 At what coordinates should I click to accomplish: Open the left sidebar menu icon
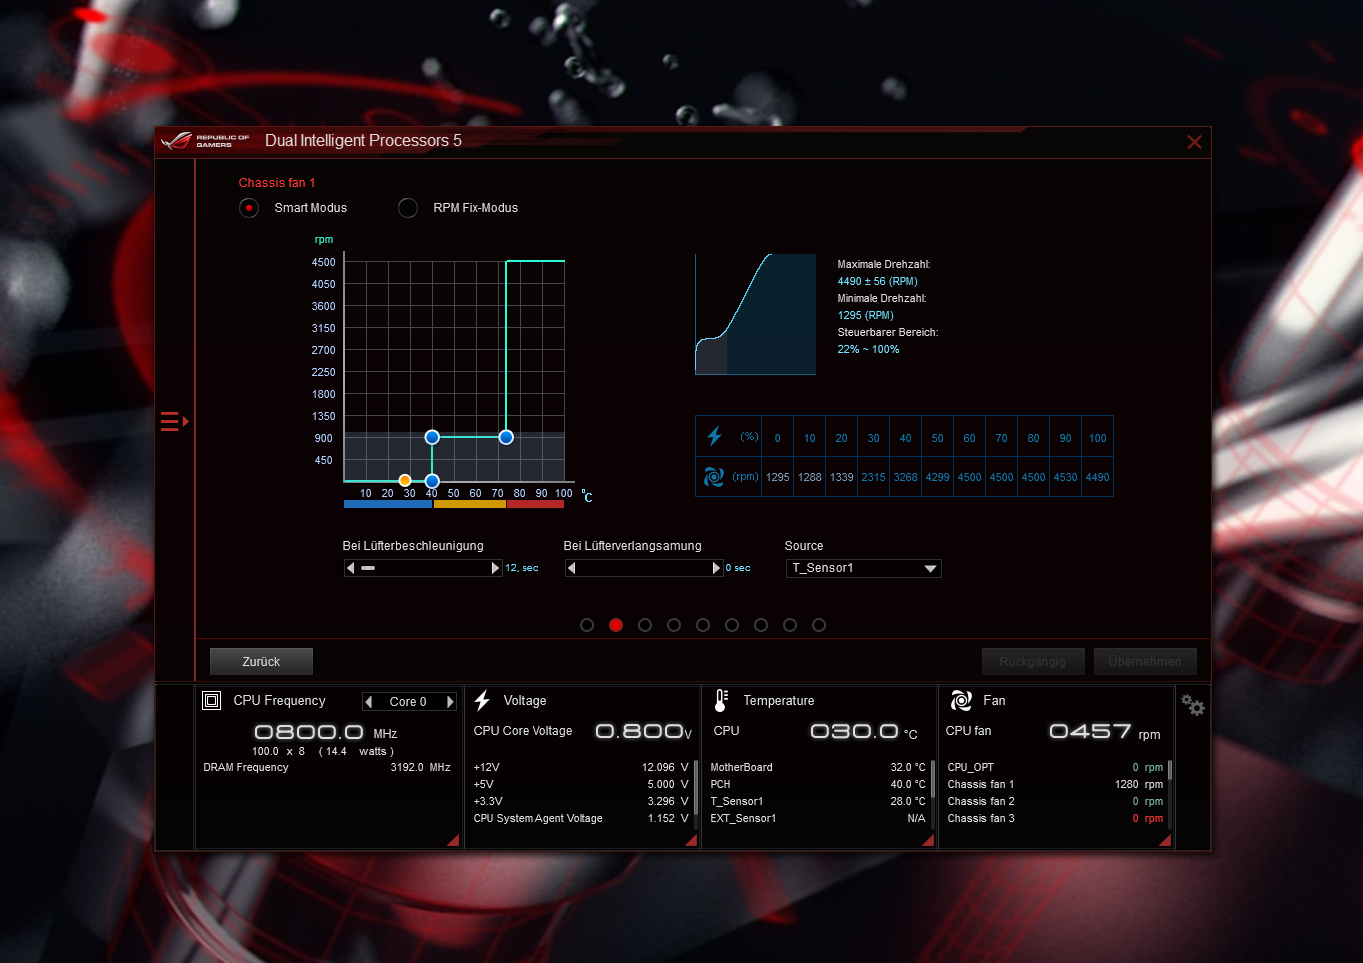pos(174,422)
